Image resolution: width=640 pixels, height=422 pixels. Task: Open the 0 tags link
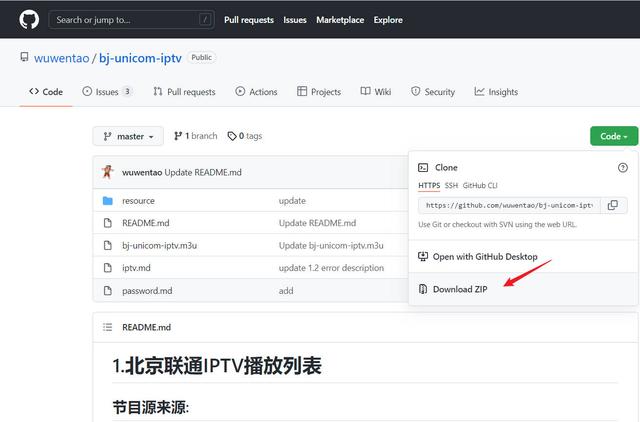point(245,136)
